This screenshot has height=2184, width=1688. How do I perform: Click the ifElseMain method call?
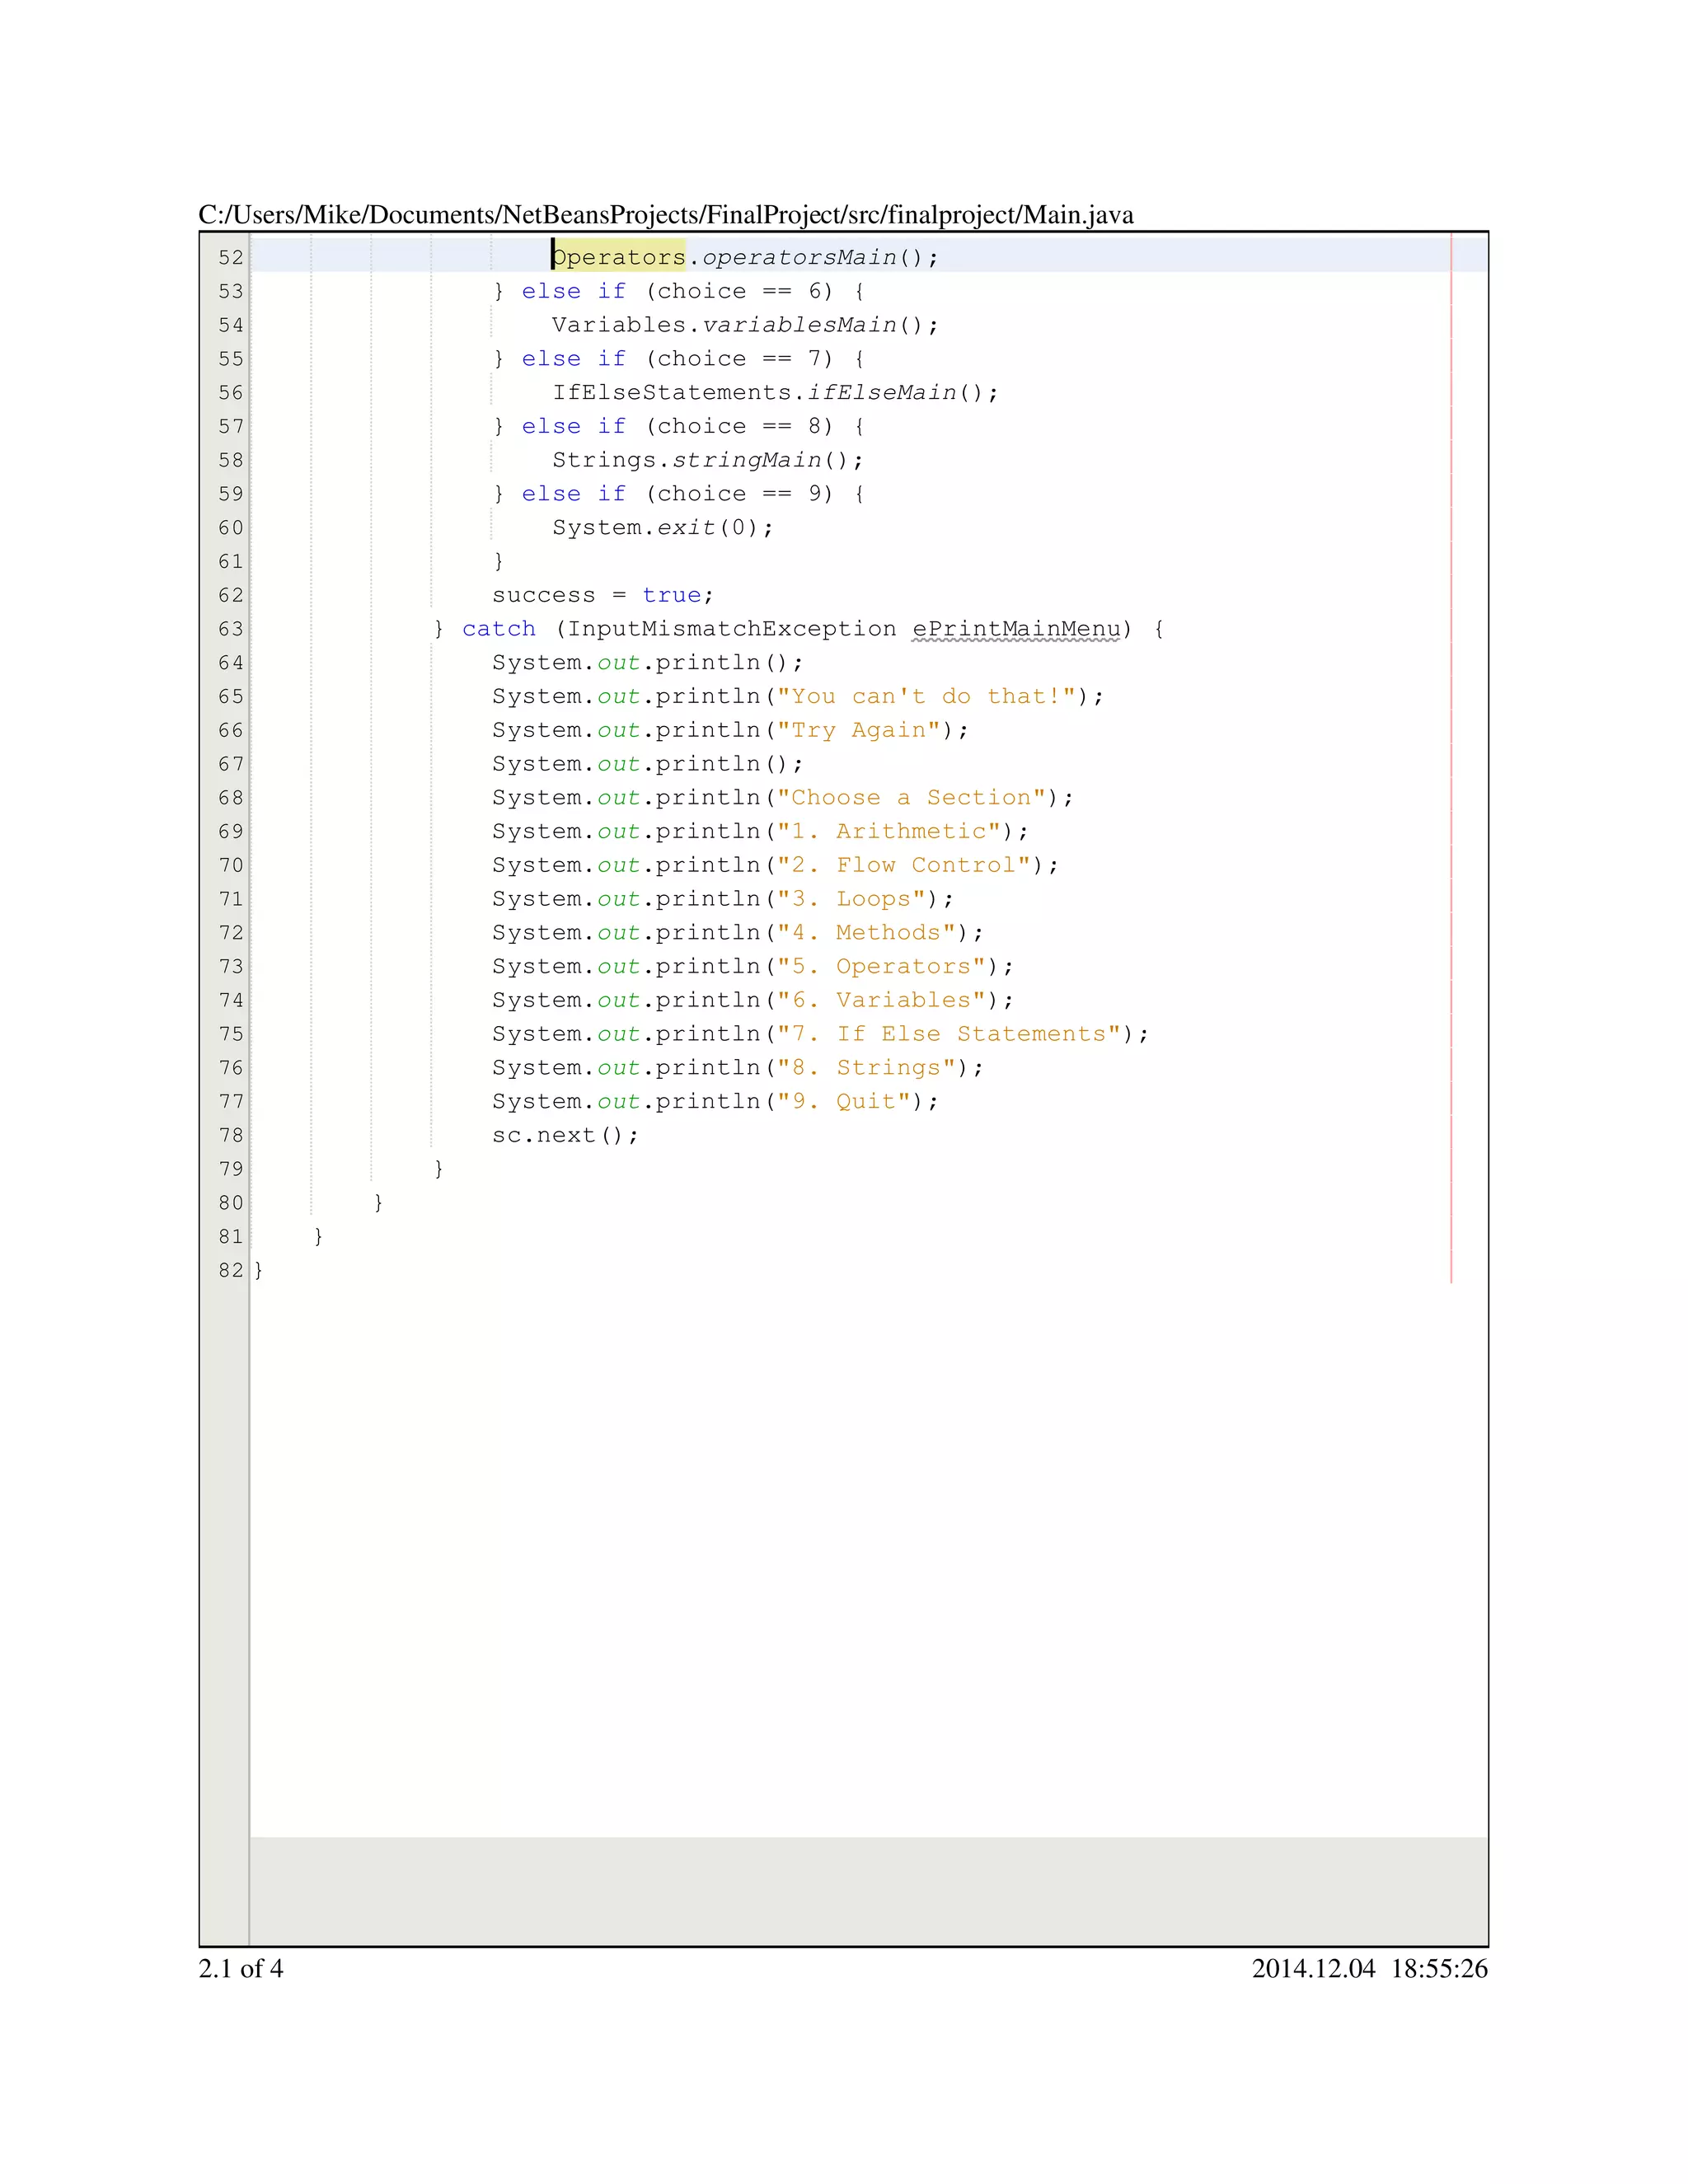coord(882,393)
